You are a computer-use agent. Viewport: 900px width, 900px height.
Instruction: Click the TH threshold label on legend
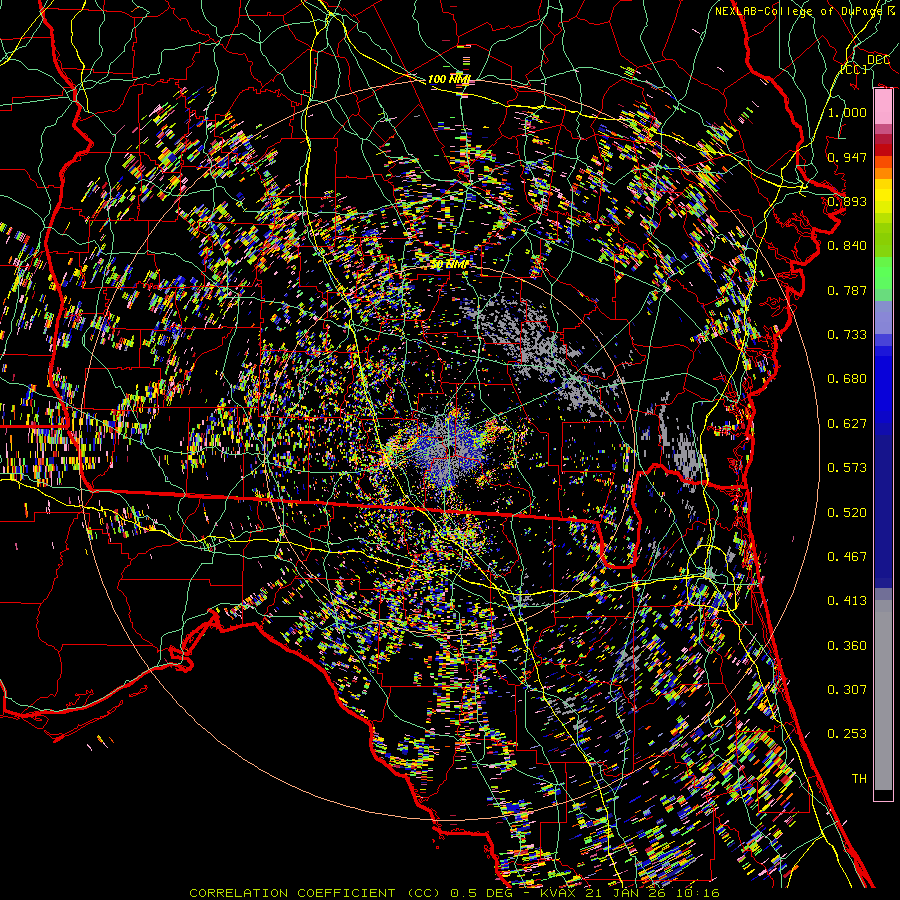coord(858,778)
